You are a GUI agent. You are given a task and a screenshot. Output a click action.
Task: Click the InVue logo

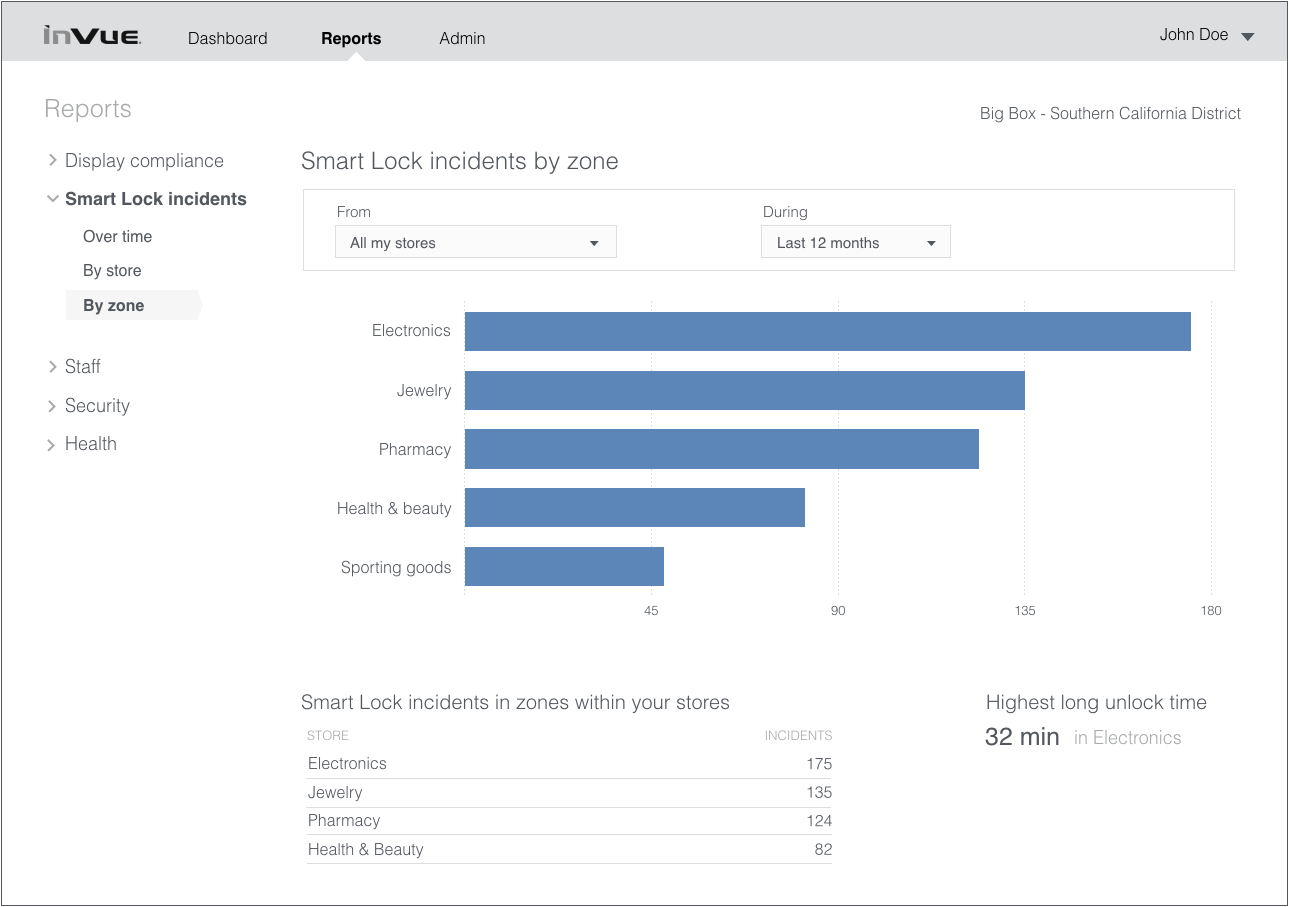pyautogui.click(x=92, y=37)
